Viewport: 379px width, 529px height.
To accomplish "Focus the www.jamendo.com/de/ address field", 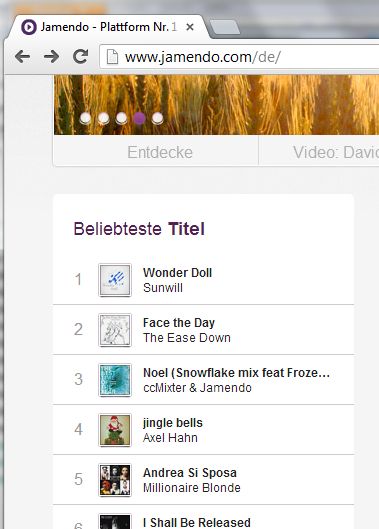I will [240, 57].
